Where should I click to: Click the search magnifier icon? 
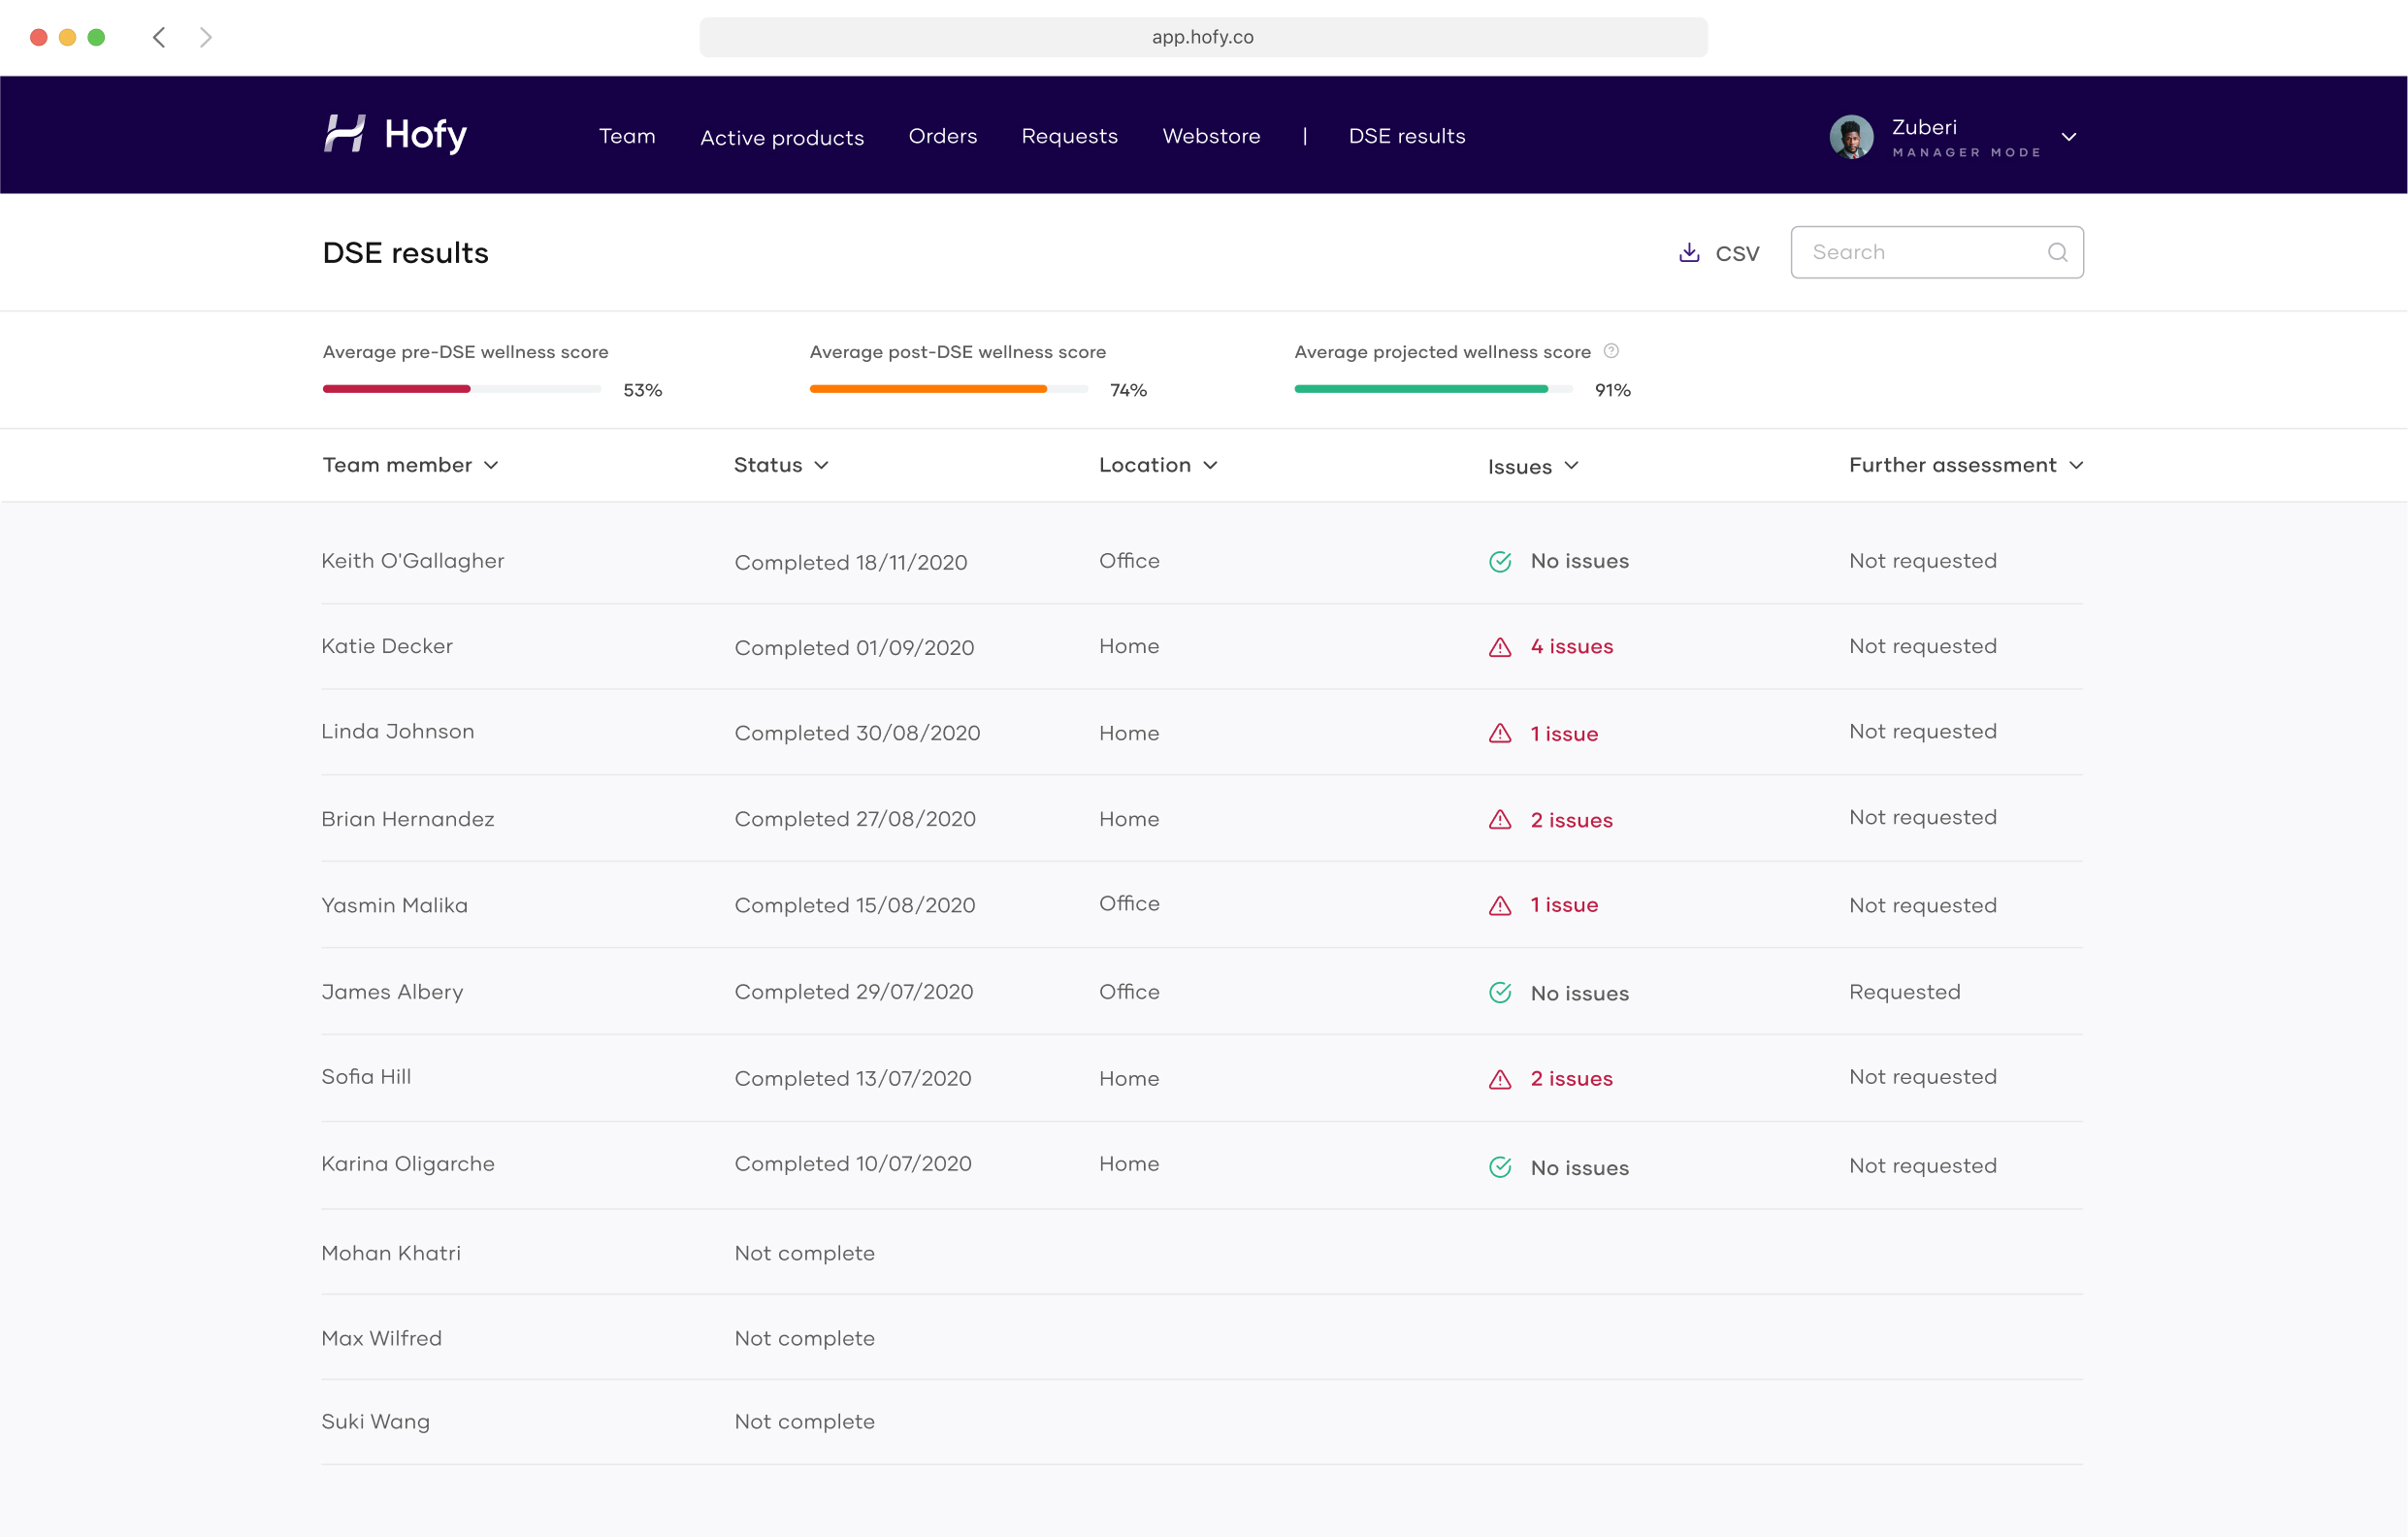[2057, 252]
